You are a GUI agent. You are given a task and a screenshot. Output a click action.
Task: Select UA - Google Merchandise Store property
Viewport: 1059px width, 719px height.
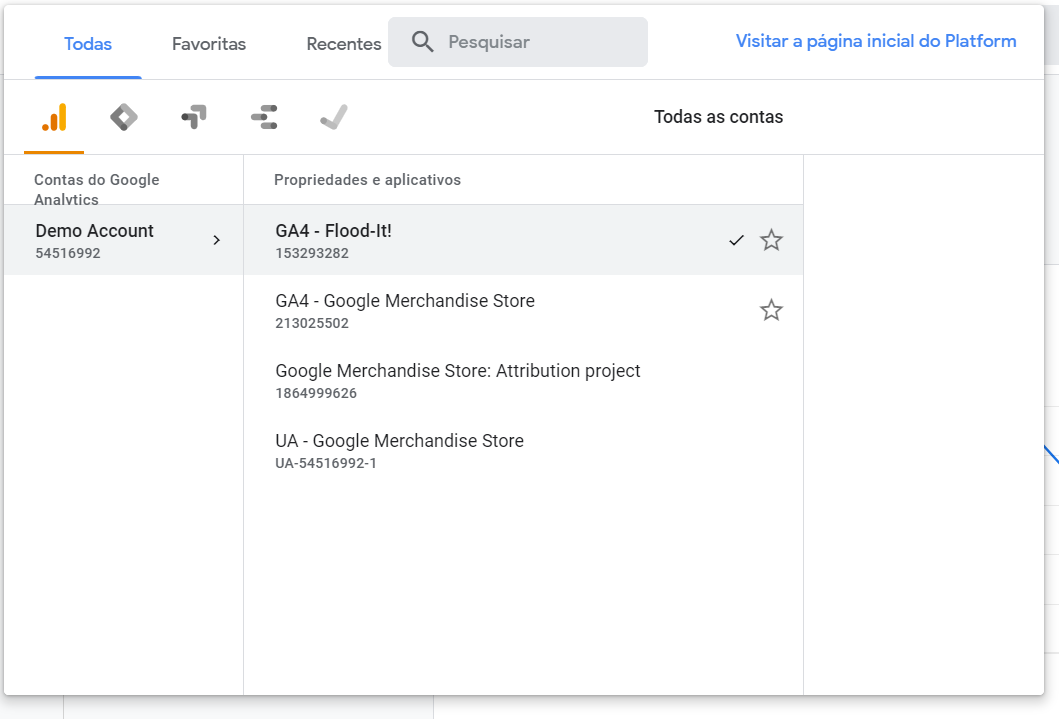coord(523,450)
